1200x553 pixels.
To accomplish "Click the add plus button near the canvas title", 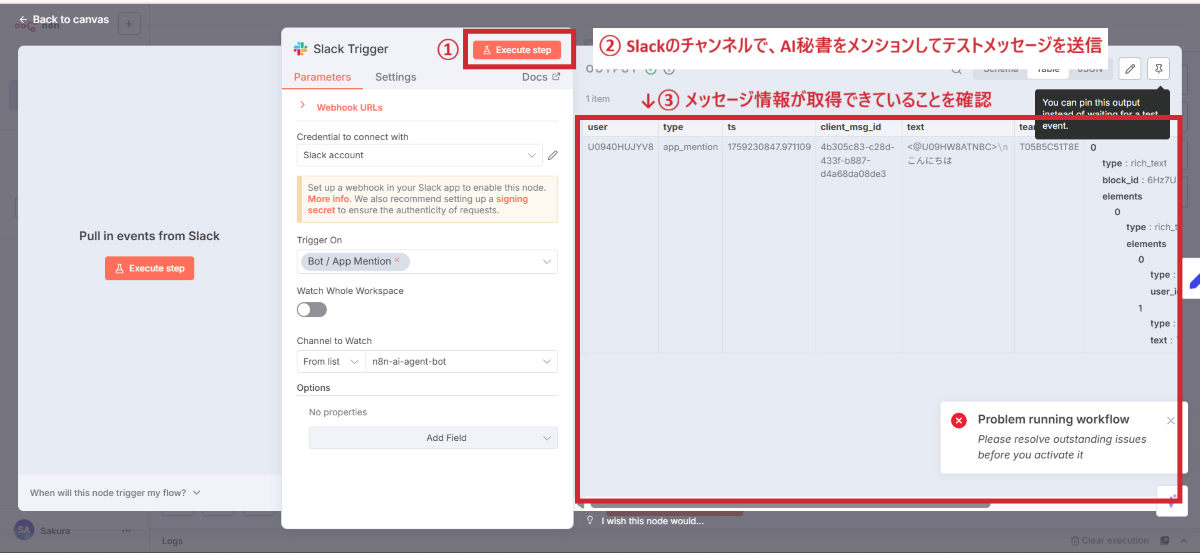I will pyautogui.click(x=130, y=23).
